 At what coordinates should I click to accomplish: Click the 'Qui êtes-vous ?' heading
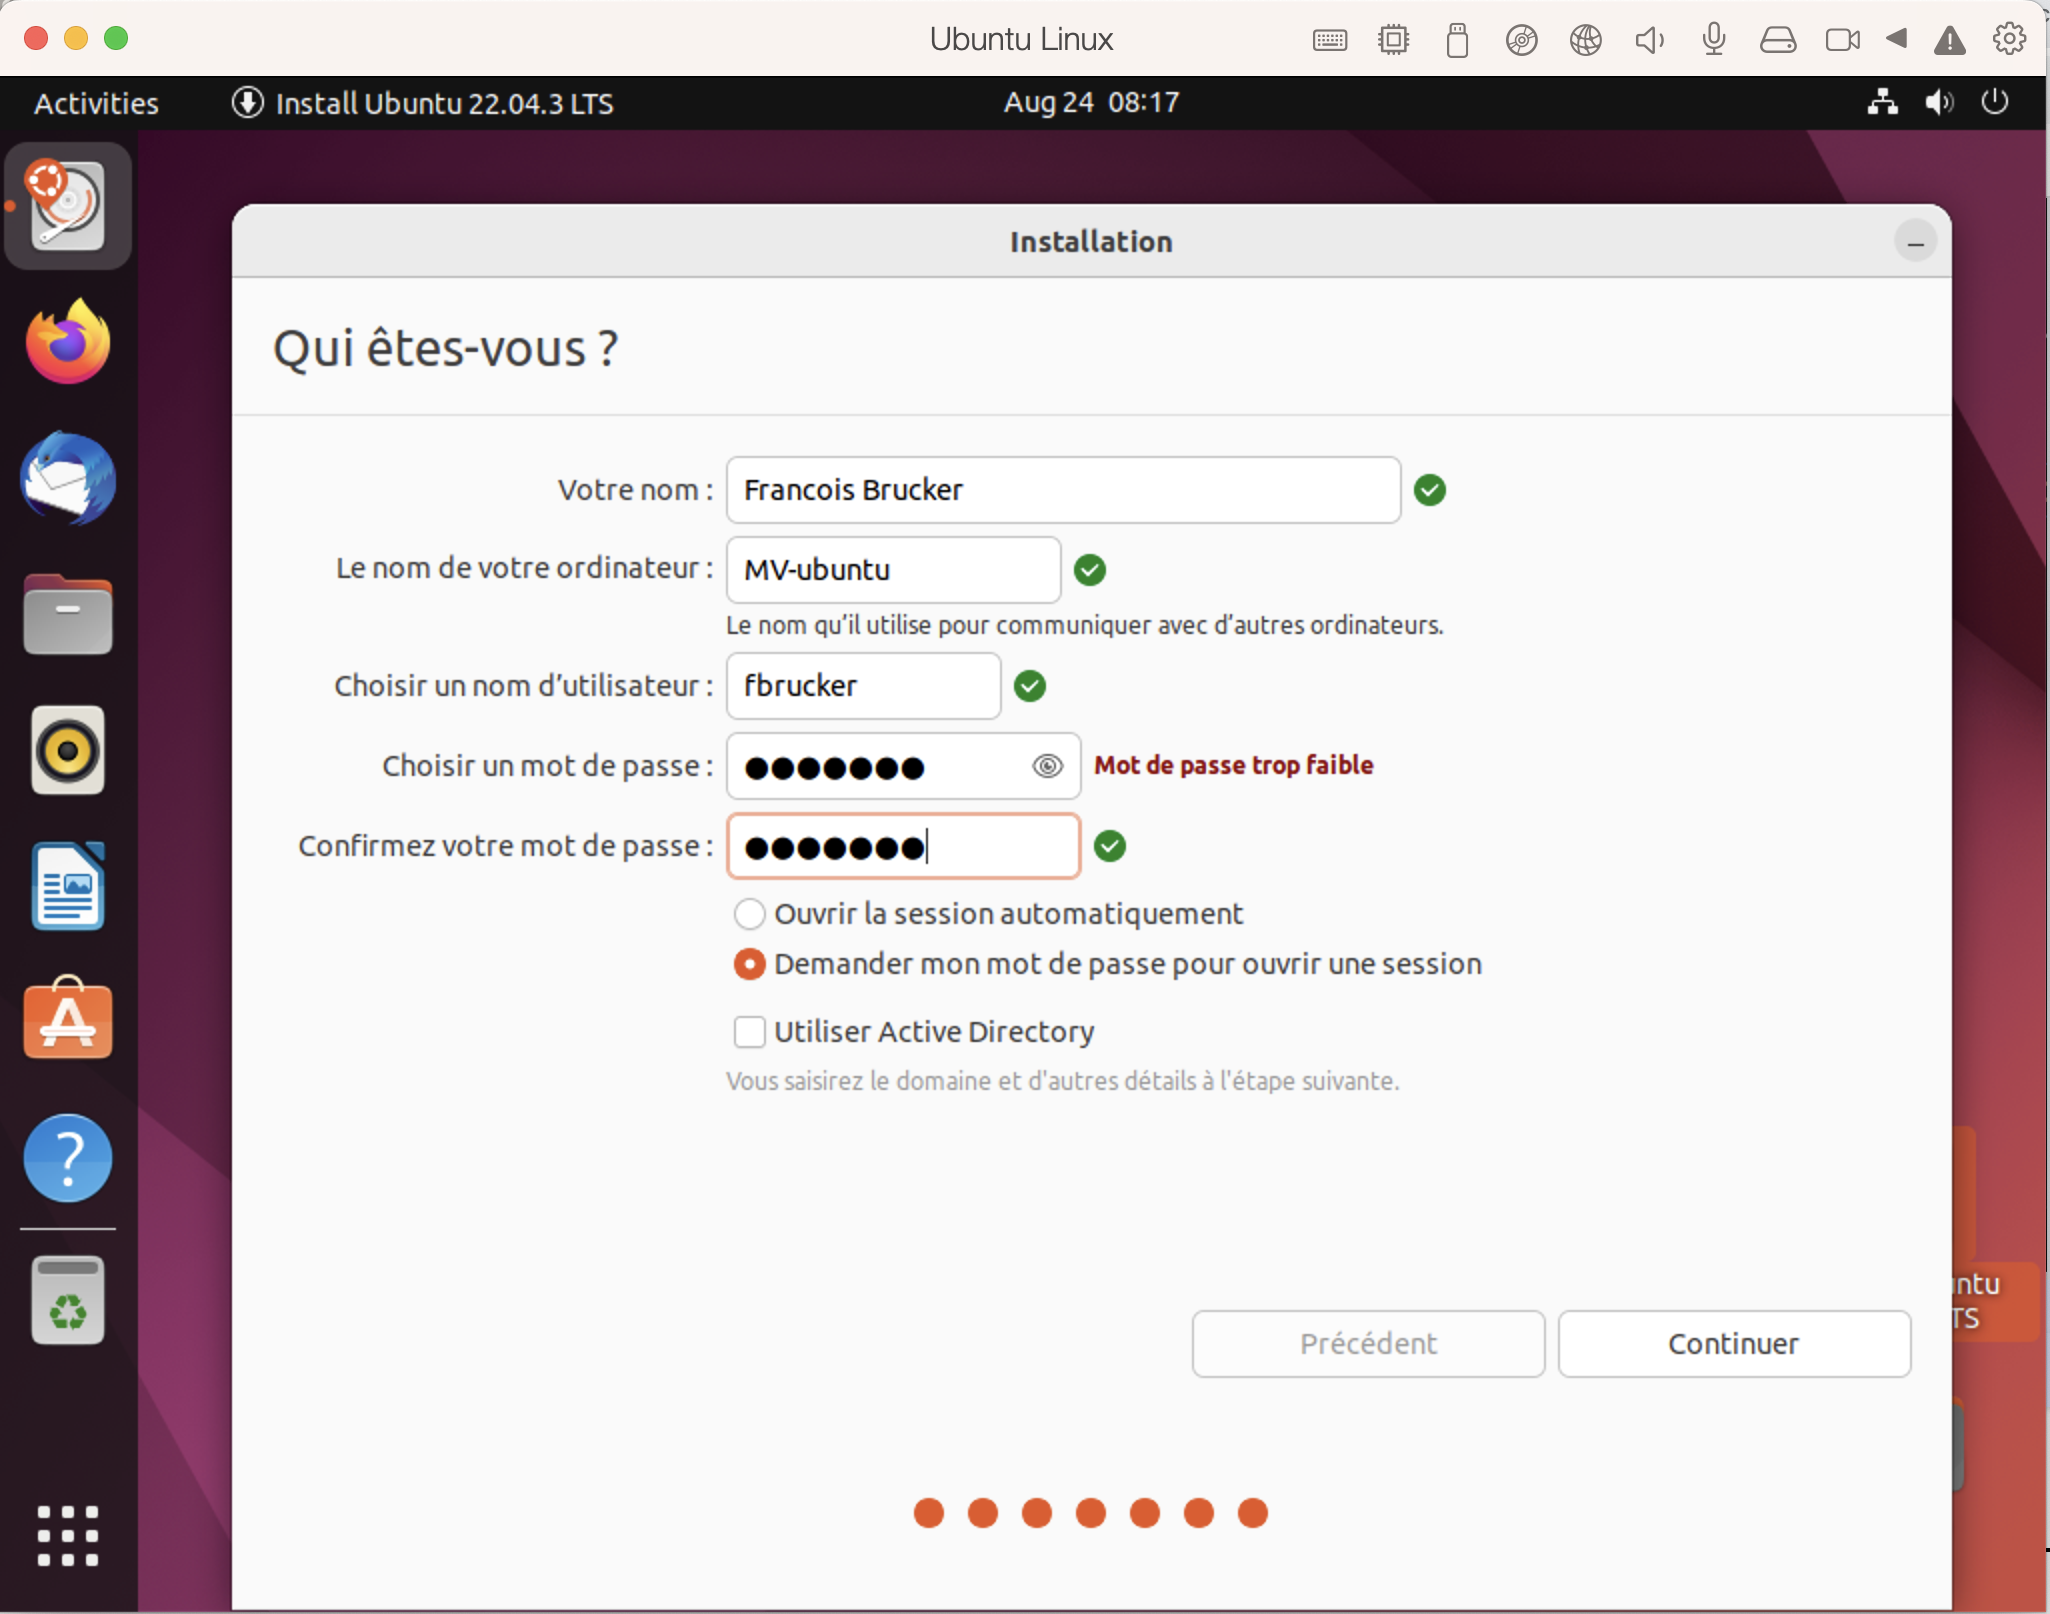coord(446,349)
